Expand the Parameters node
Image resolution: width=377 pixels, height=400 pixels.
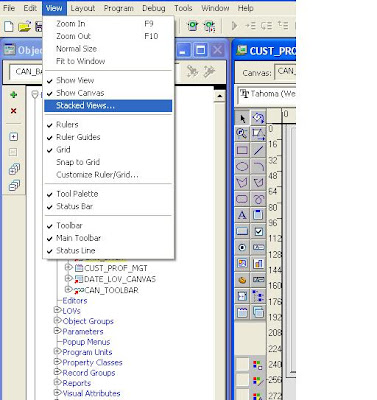[x=57, y=331]
